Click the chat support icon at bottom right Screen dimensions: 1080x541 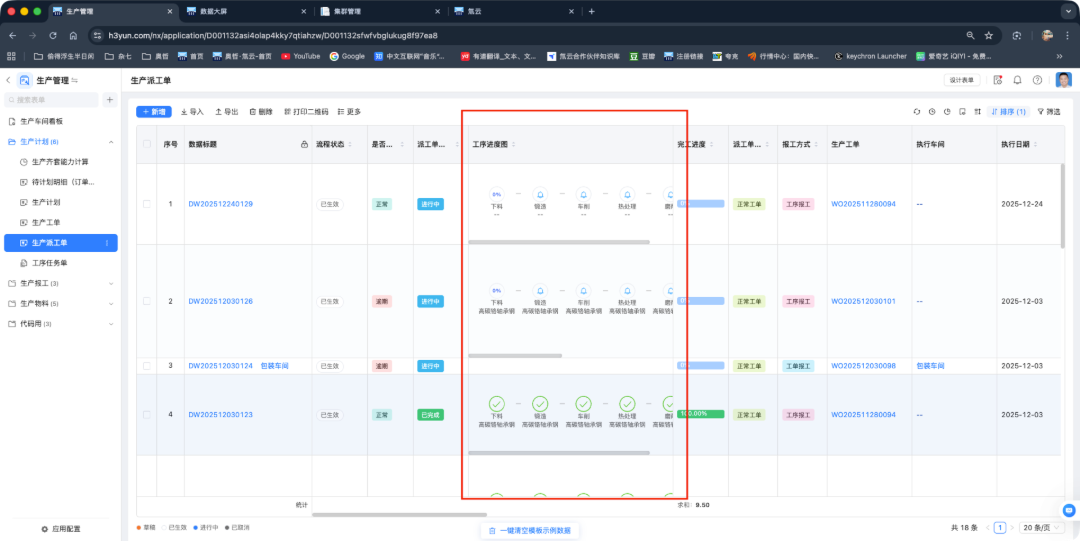pos(1068,511)
